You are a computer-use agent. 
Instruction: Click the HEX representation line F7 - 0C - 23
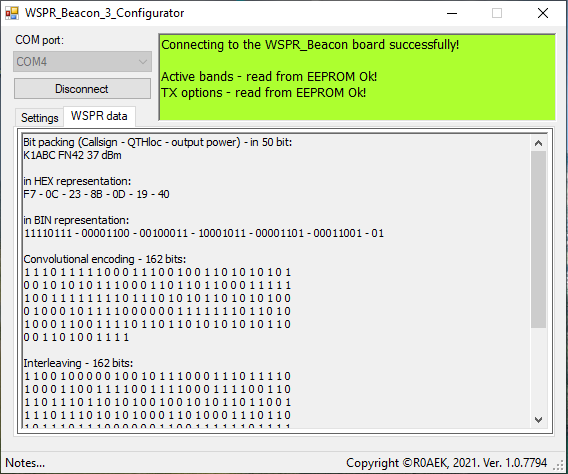click(x=96, y=194)
